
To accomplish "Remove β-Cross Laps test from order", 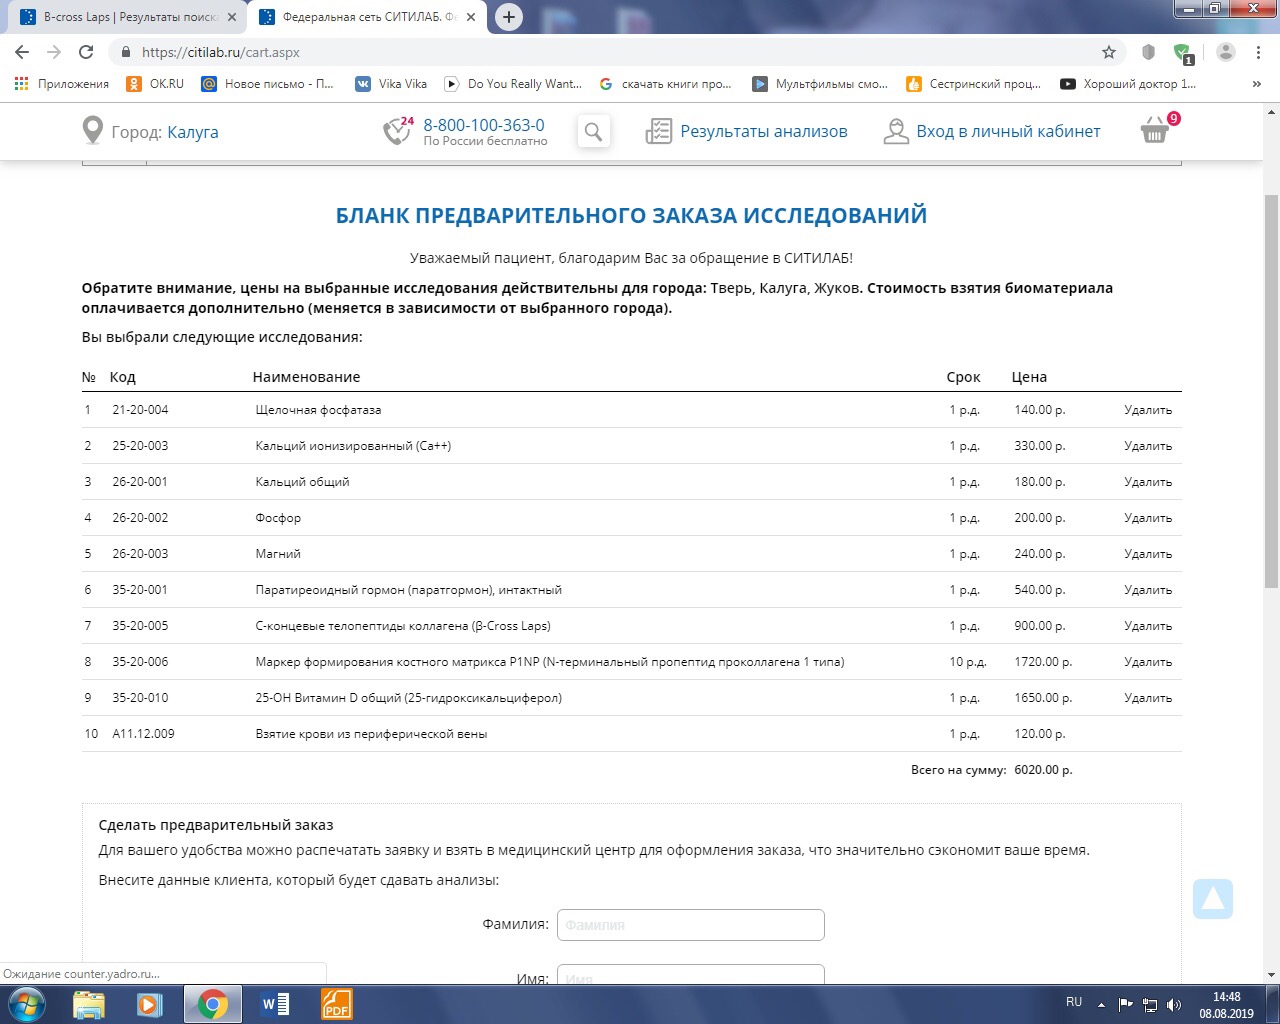I will [1148, 626].
